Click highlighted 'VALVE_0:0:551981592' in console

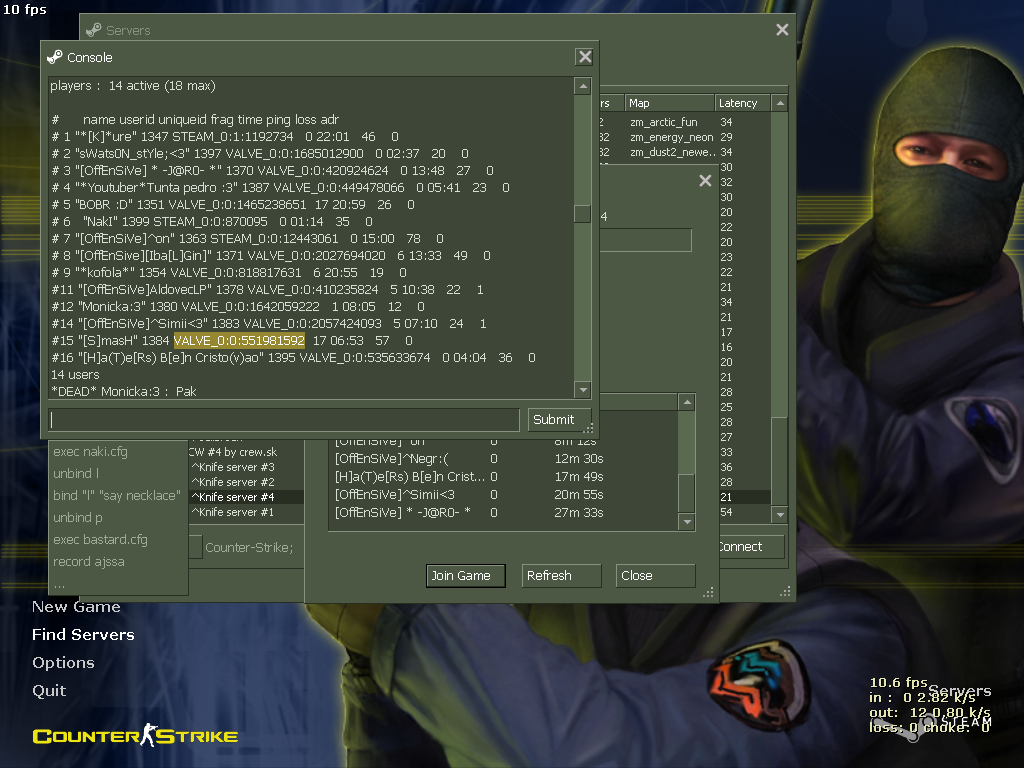(239, 340)
